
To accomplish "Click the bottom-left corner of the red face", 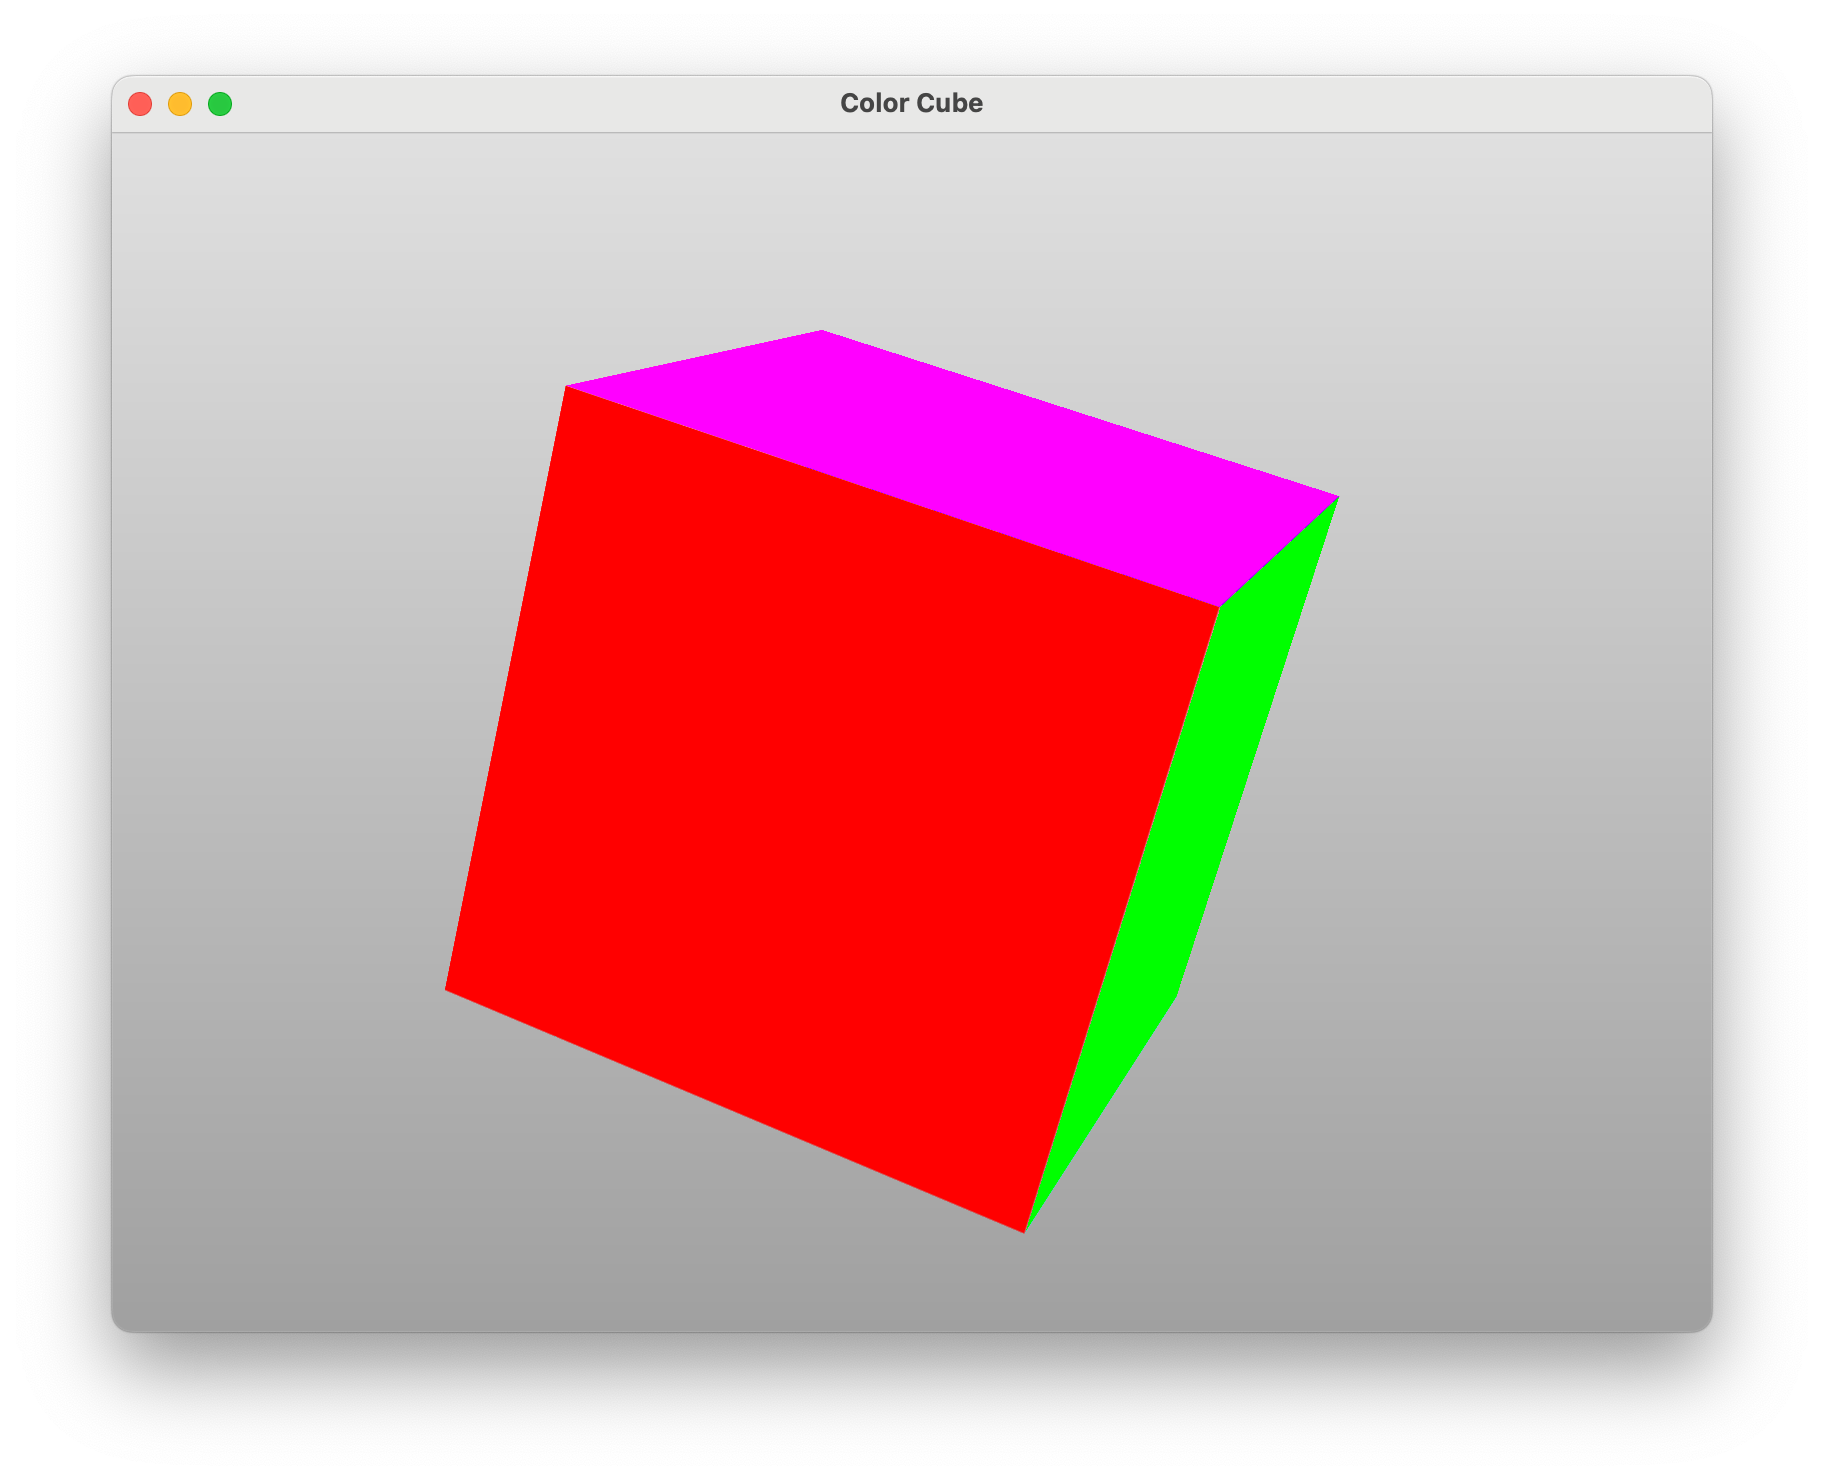I will point(446,989).
